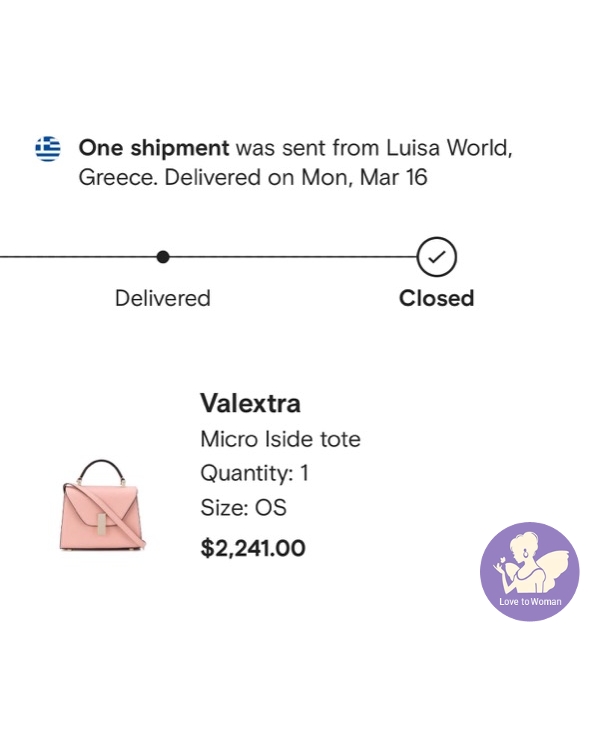Click the Luisa World sender name
Viewport: 600px width, 750px height.
455,148
